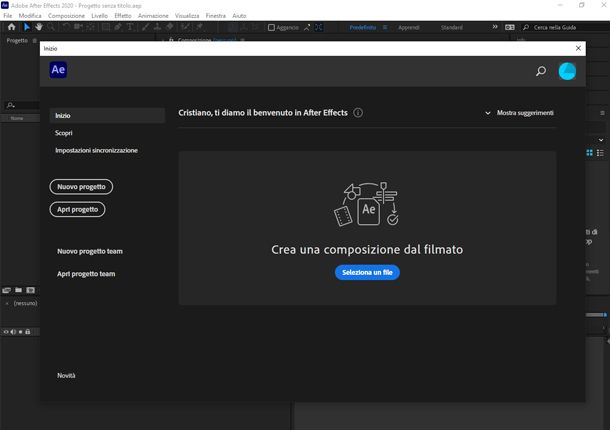
Task: Click Apri progetto team
Action: tap(86, 274)
